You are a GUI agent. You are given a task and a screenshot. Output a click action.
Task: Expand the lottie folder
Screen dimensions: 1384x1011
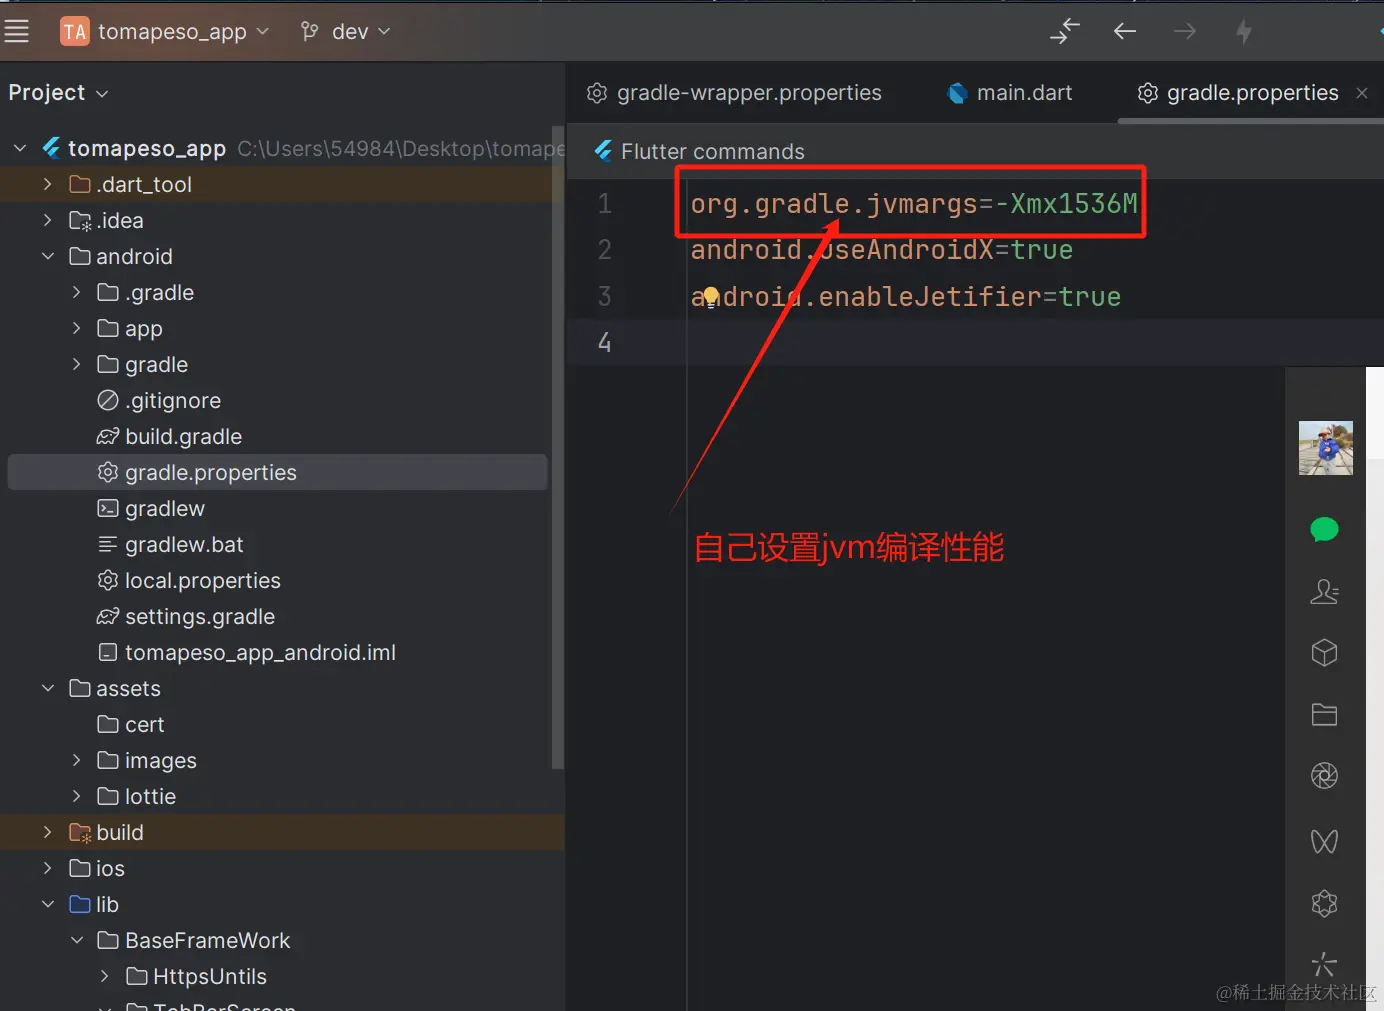[x=76, y=796]
